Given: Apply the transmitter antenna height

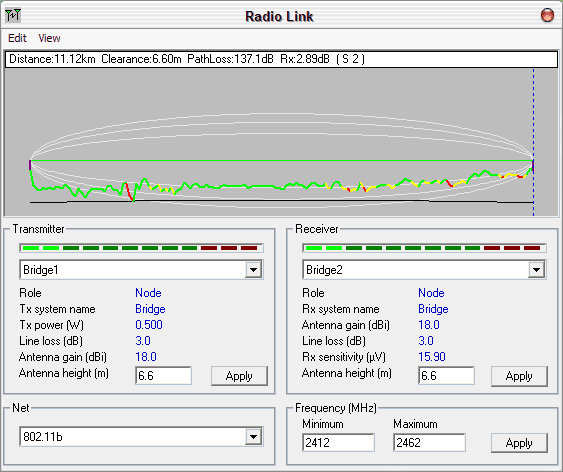Looking at the screenshot, I should 239,376.
